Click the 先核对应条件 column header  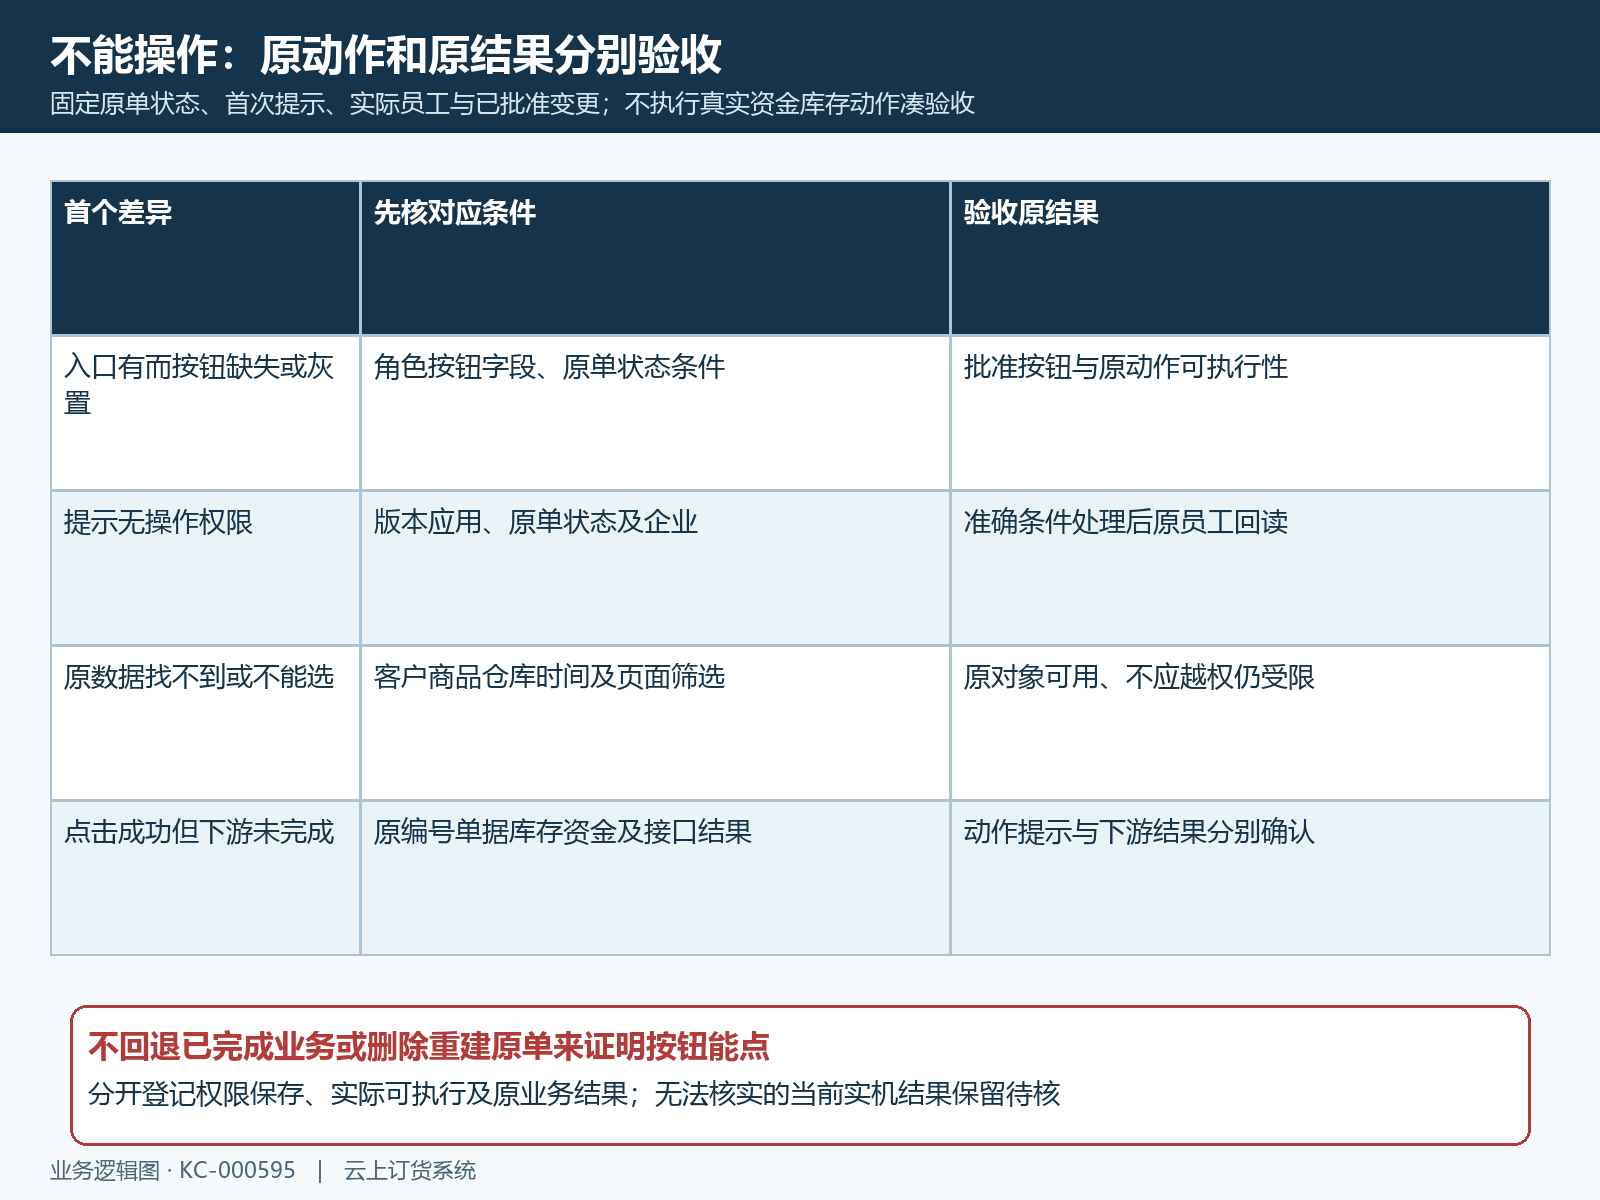coord(655,258)
